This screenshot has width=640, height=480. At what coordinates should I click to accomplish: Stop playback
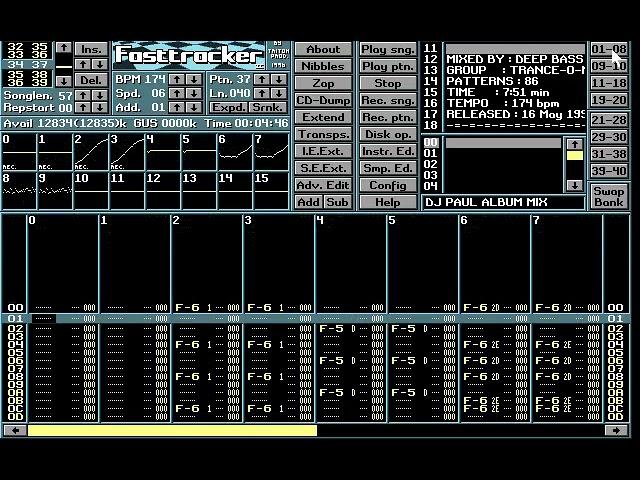pyautogui.click(x=388, y=83)
